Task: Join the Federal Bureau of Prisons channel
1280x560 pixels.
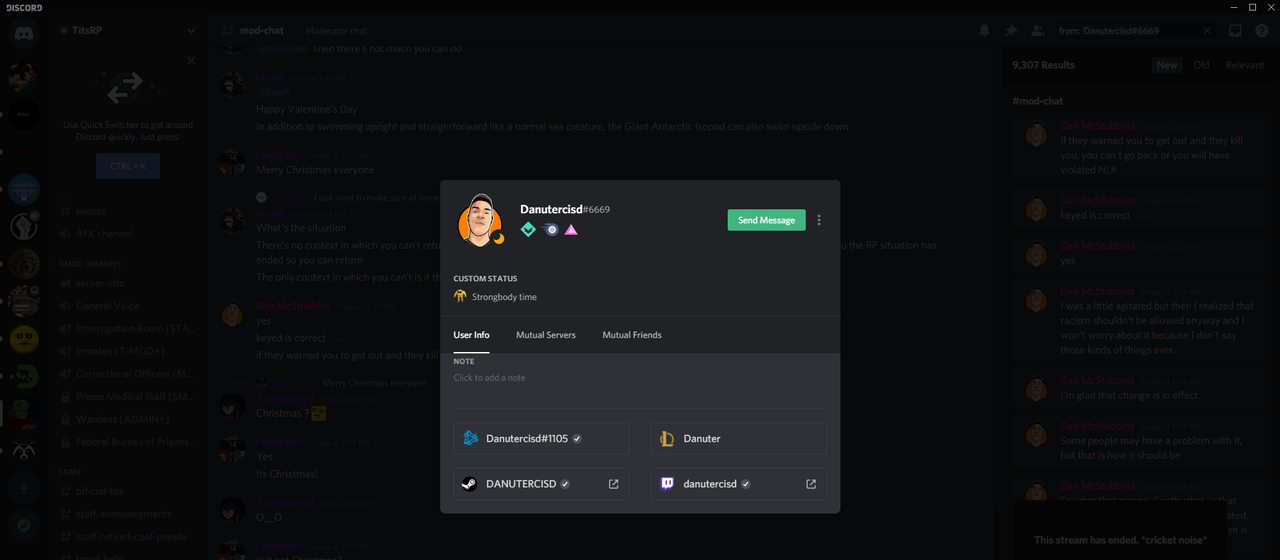Action: coord(128,442)
